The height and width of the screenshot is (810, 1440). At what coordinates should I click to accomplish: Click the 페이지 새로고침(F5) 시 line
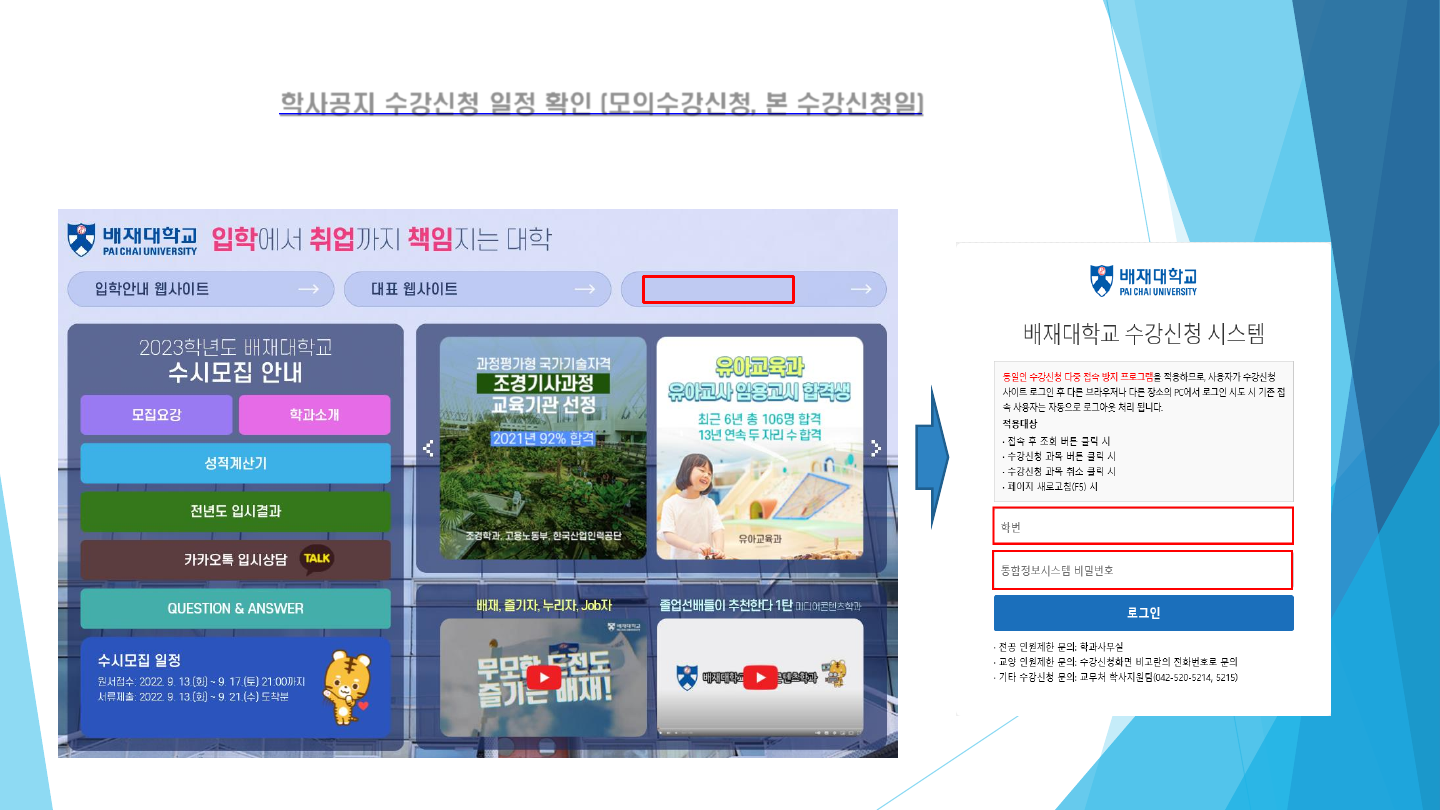pyautogui.click(x=1050, y=487)
